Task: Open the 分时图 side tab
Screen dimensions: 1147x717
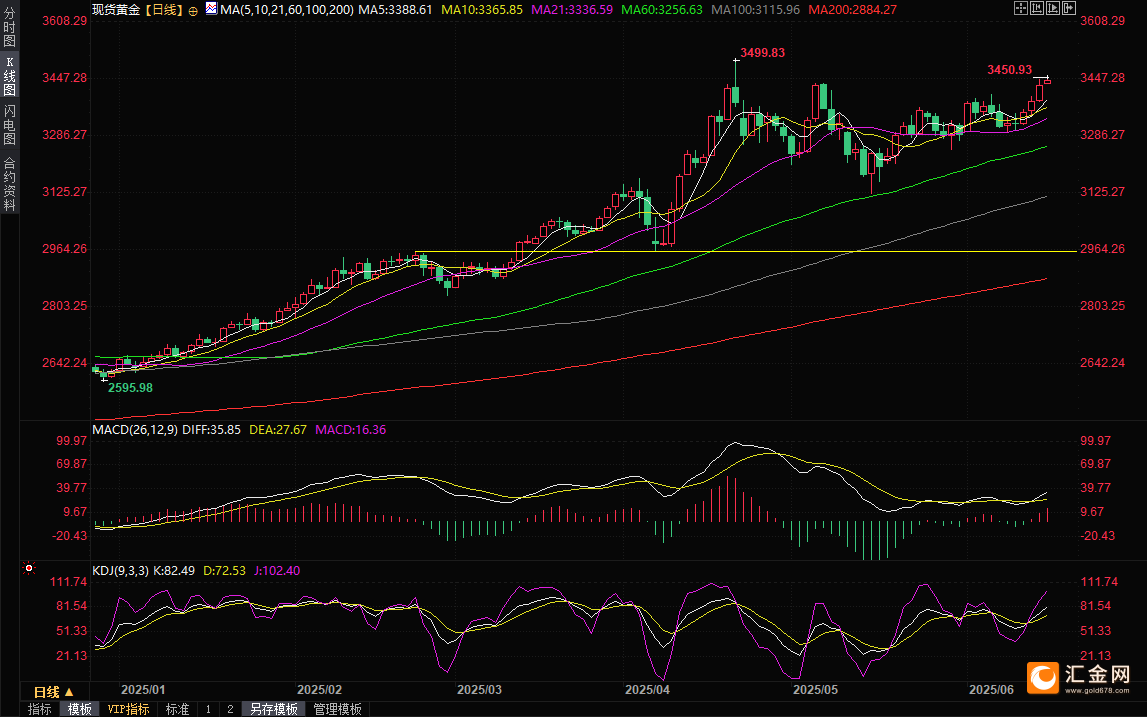Action: pos(10,27)
